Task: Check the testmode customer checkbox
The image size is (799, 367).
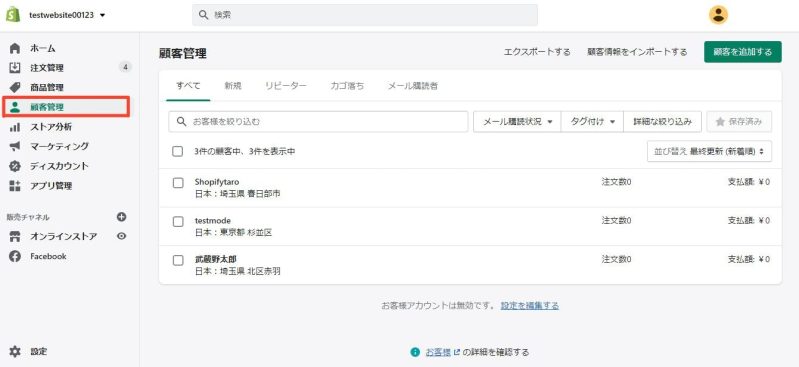Action: click(x=178, y=222)
